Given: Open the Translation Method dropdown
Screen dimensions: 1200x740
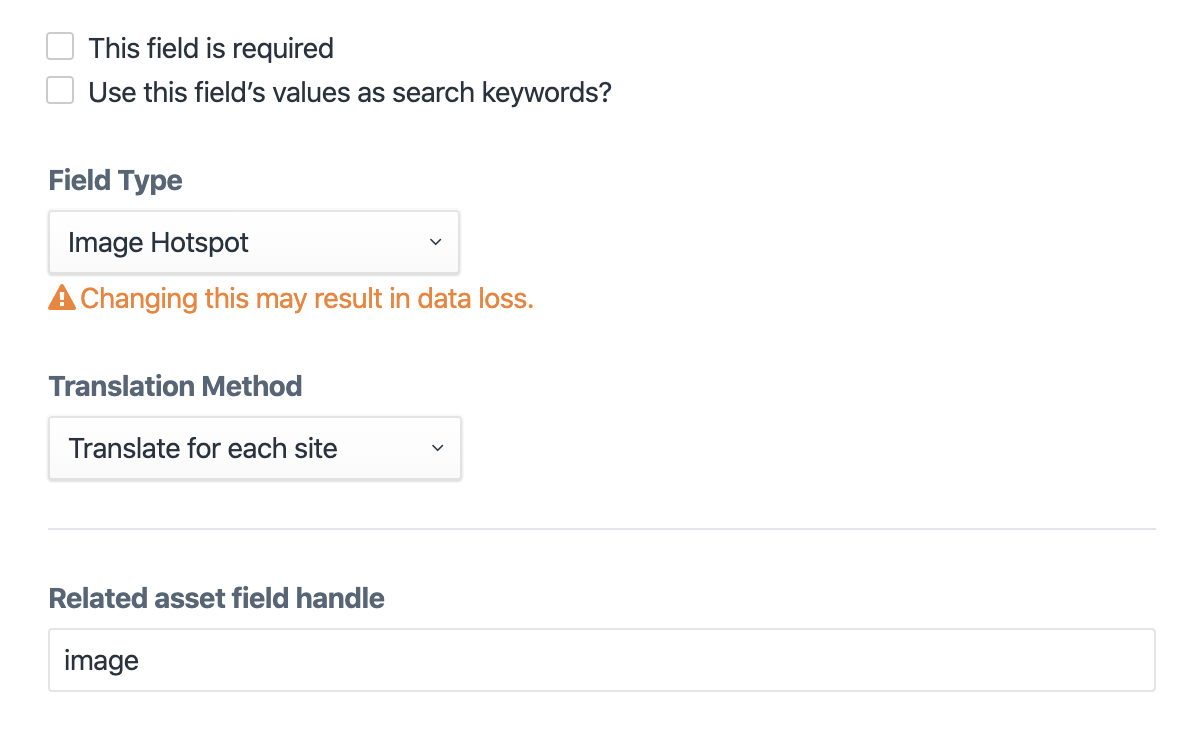Looking at the screenshot, I should tap(254, 448).
